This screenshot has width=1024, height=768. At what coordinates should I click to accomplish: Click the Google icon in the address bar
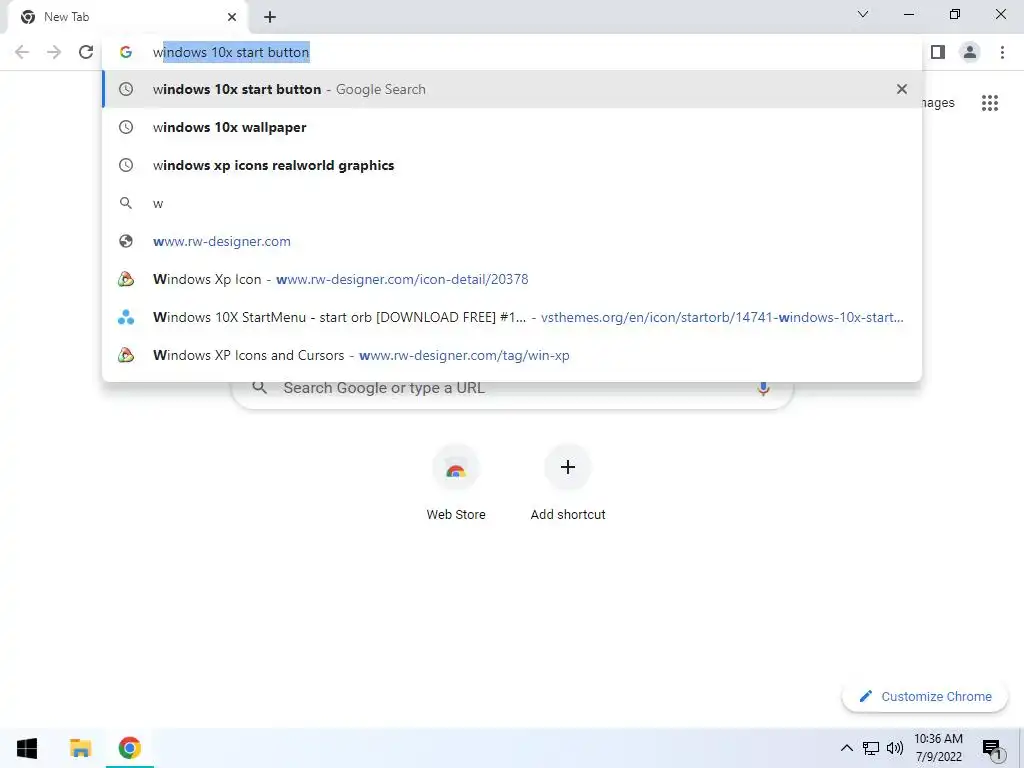[x=126, y=52]
